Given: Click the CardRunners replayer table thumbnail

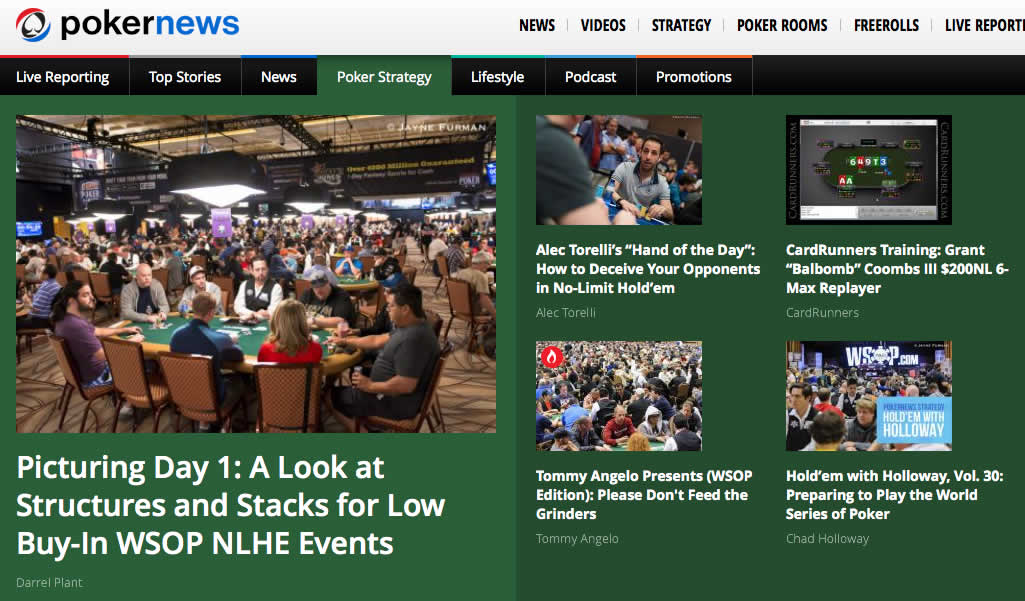Looking at the screenshot, I should click(x=868, y=169).
